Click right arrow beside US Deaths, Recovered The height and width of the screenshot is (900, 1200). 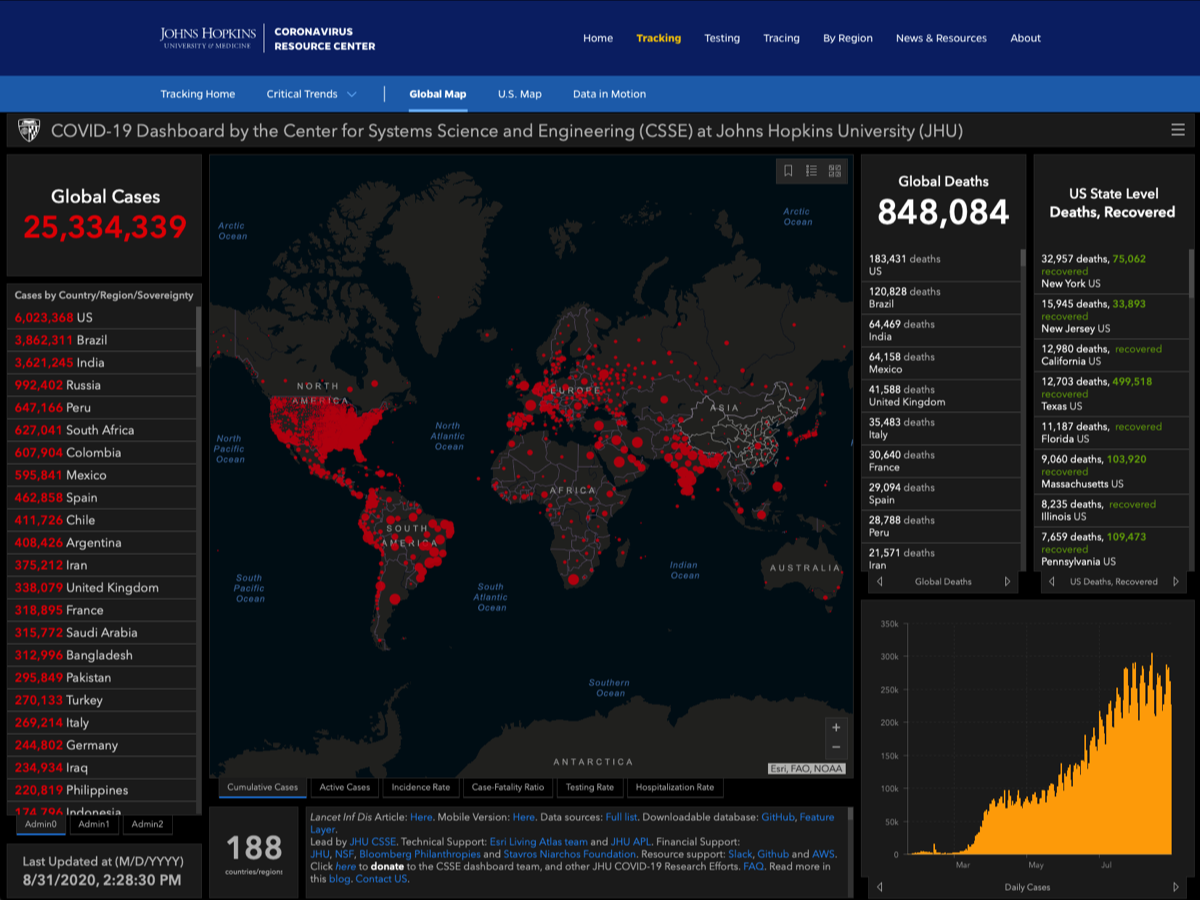(x=1176, y=581)
